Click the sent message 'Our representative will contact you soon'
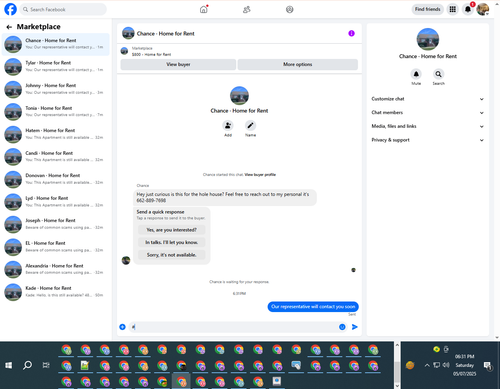This screenshot has width=500, height=389. point(313,307)
